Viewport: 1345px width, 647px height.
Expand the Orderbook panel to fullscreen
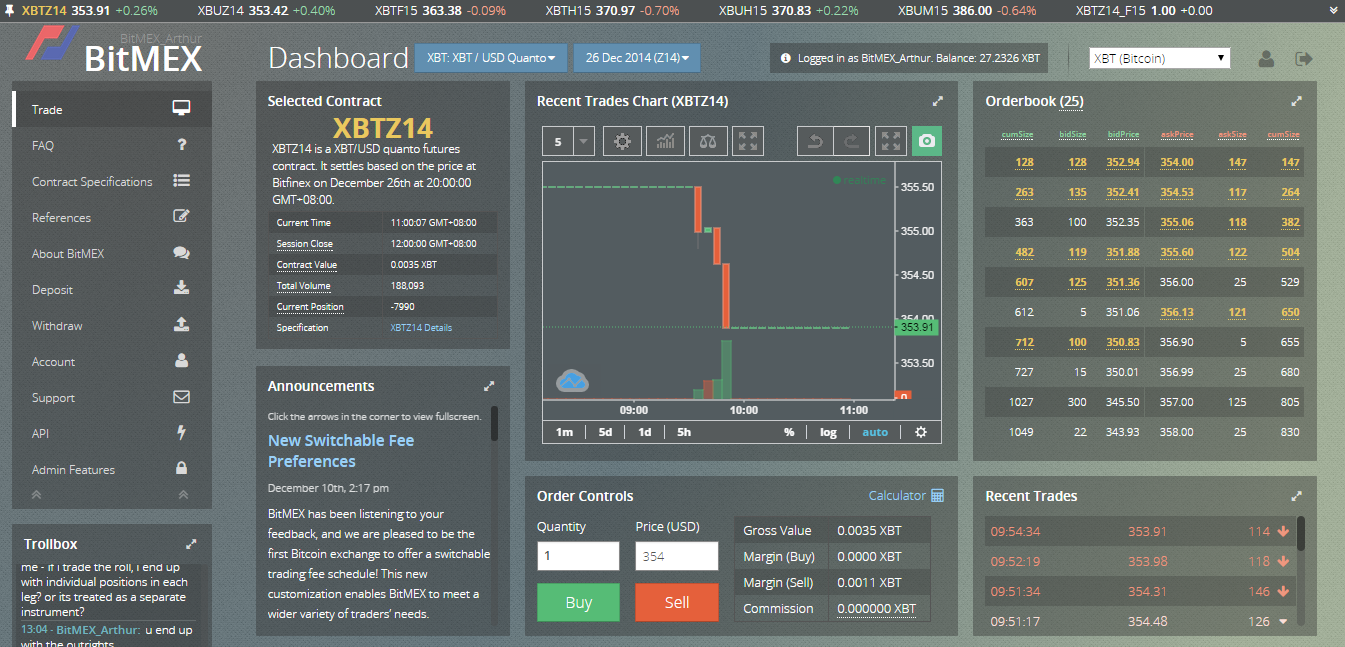click(x=1296, y=101)
